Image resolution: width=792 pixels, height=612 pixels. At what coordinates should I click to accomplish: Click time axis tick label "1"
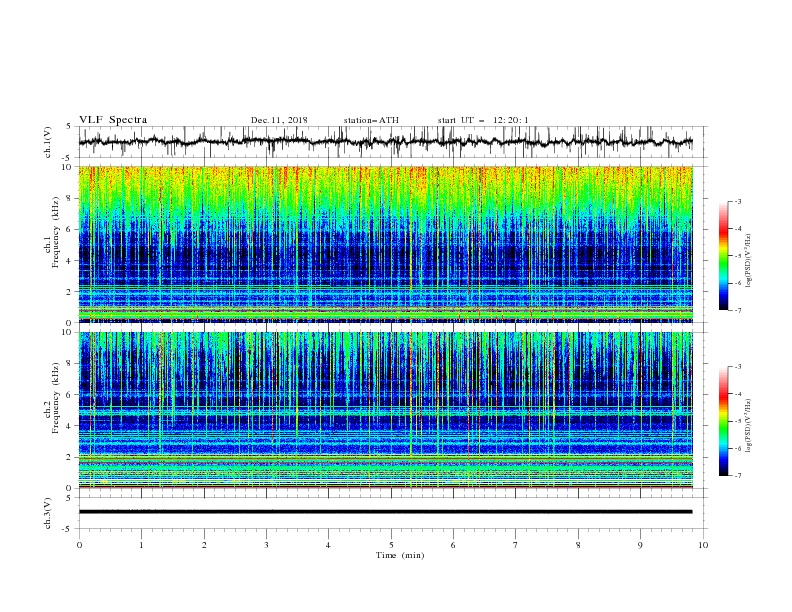[x=141, y=545]
